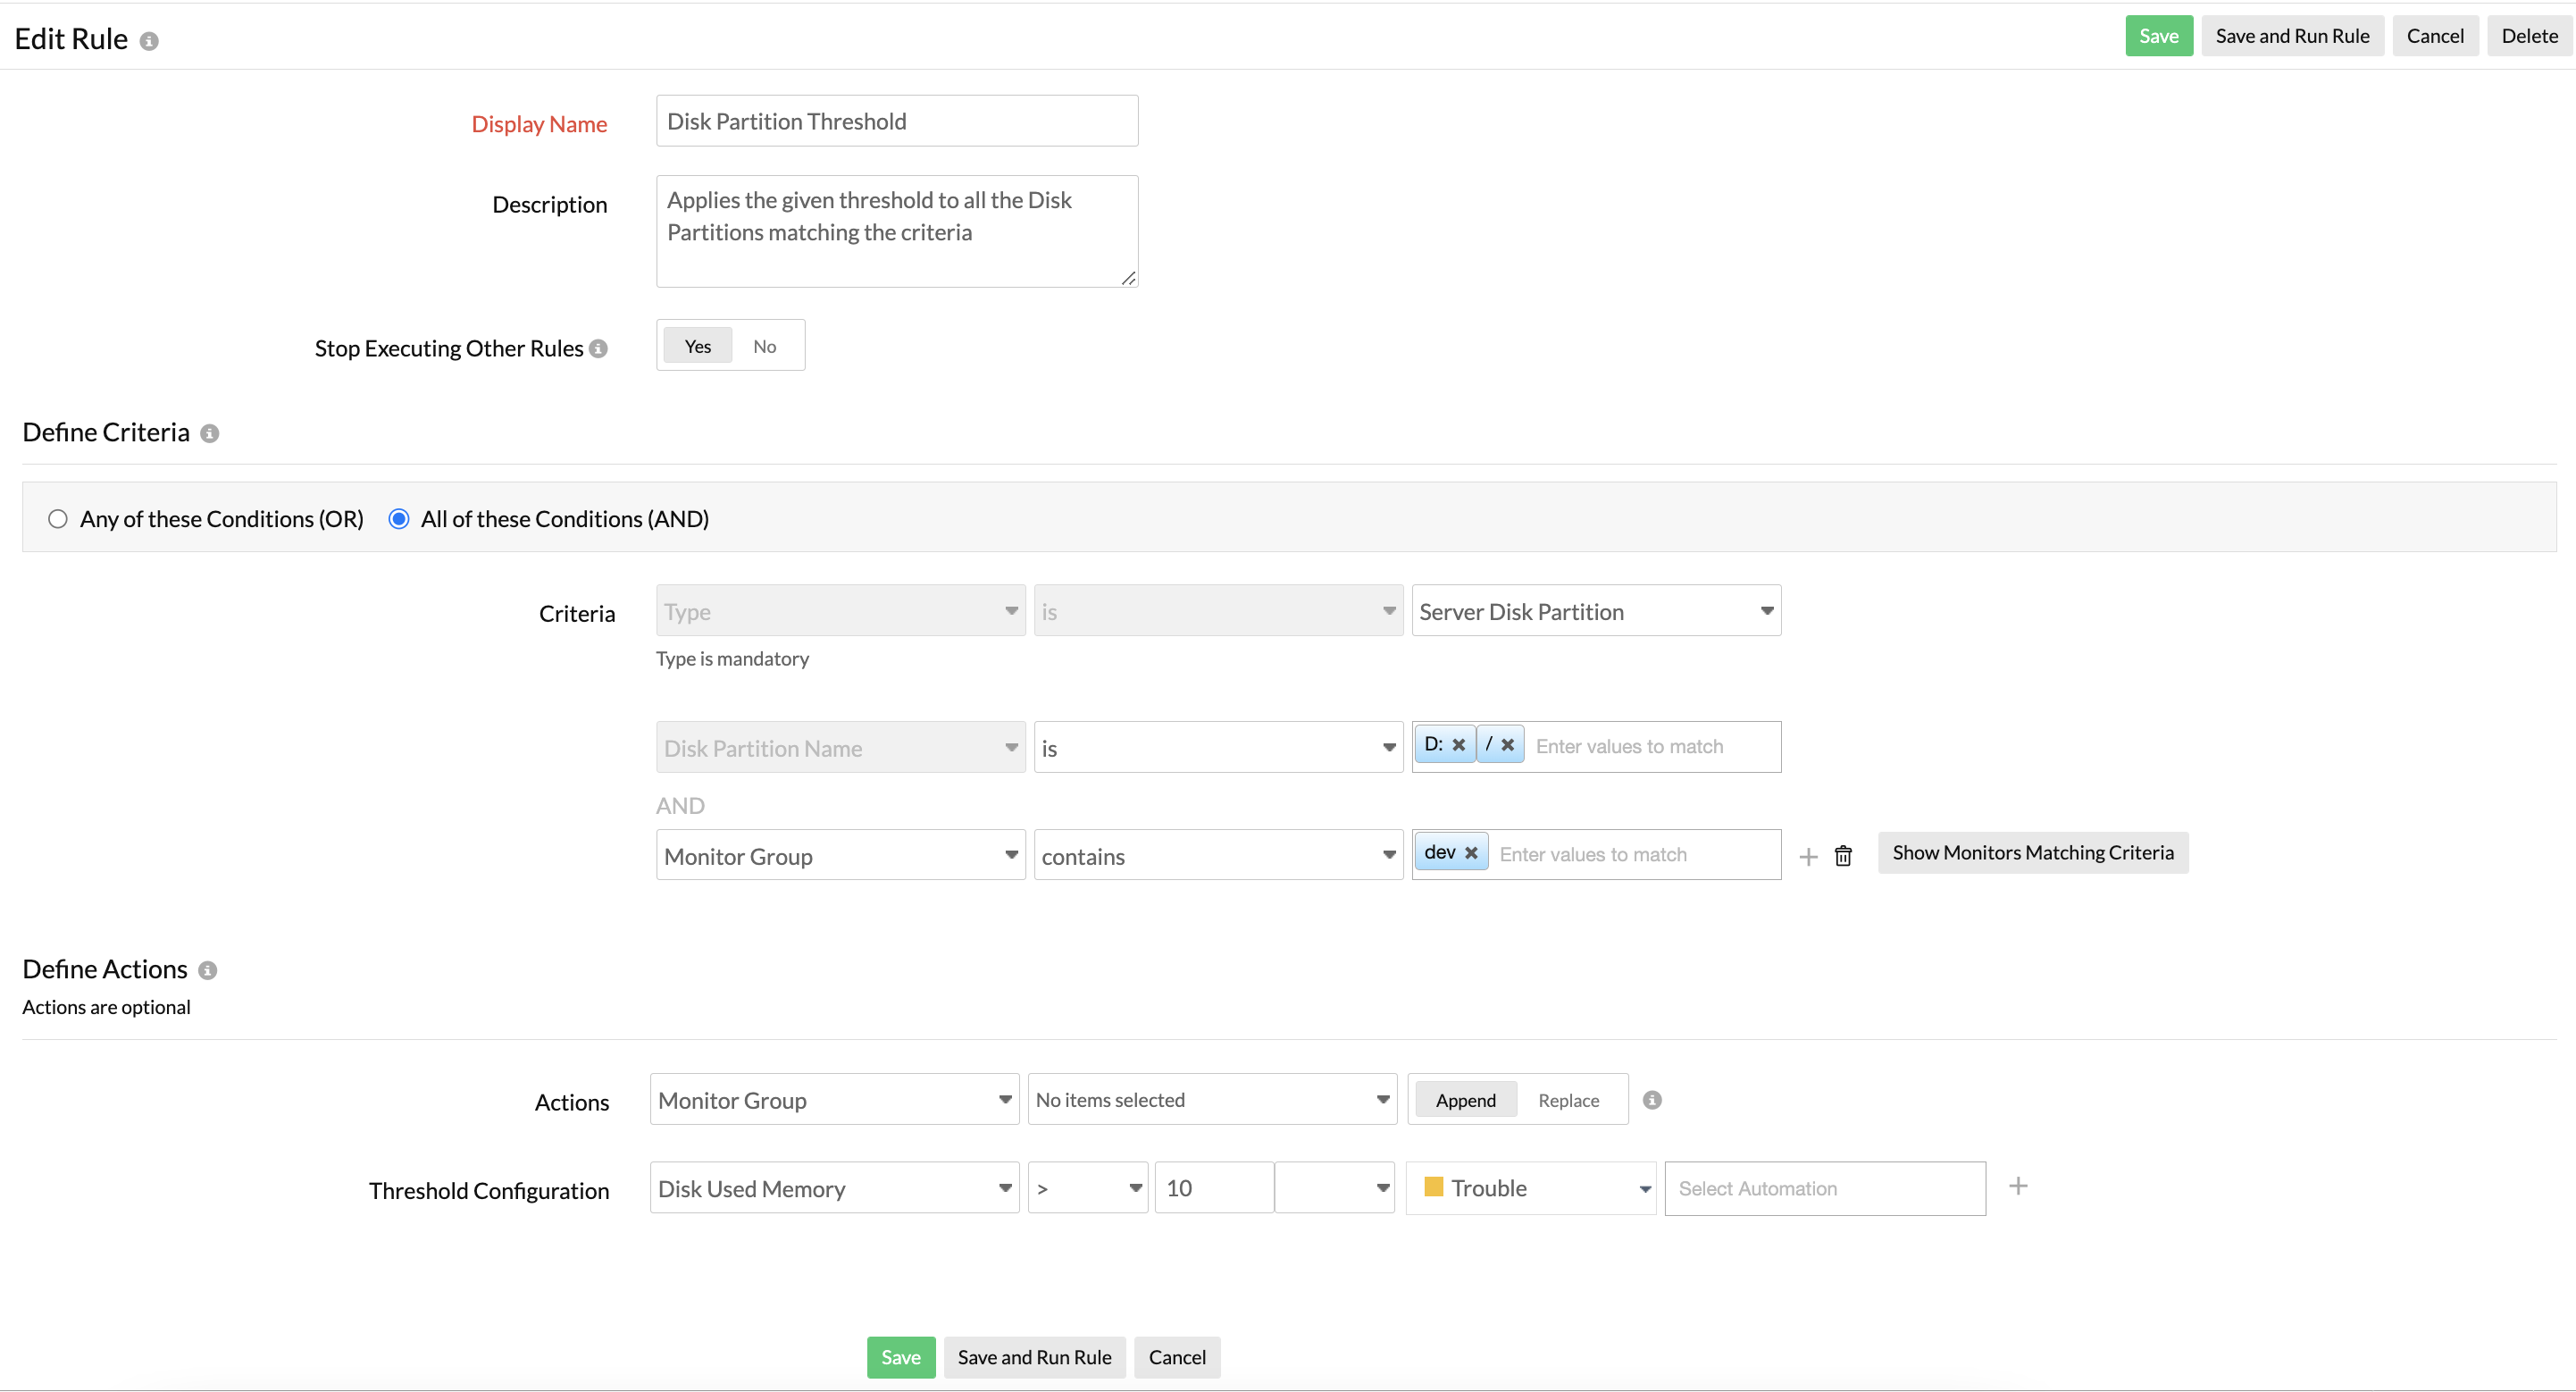The height and width of the screenshot is (1392, 2576).
Task: Click info icon next to Append/Replace
Action: (x=1652, y=1099)
